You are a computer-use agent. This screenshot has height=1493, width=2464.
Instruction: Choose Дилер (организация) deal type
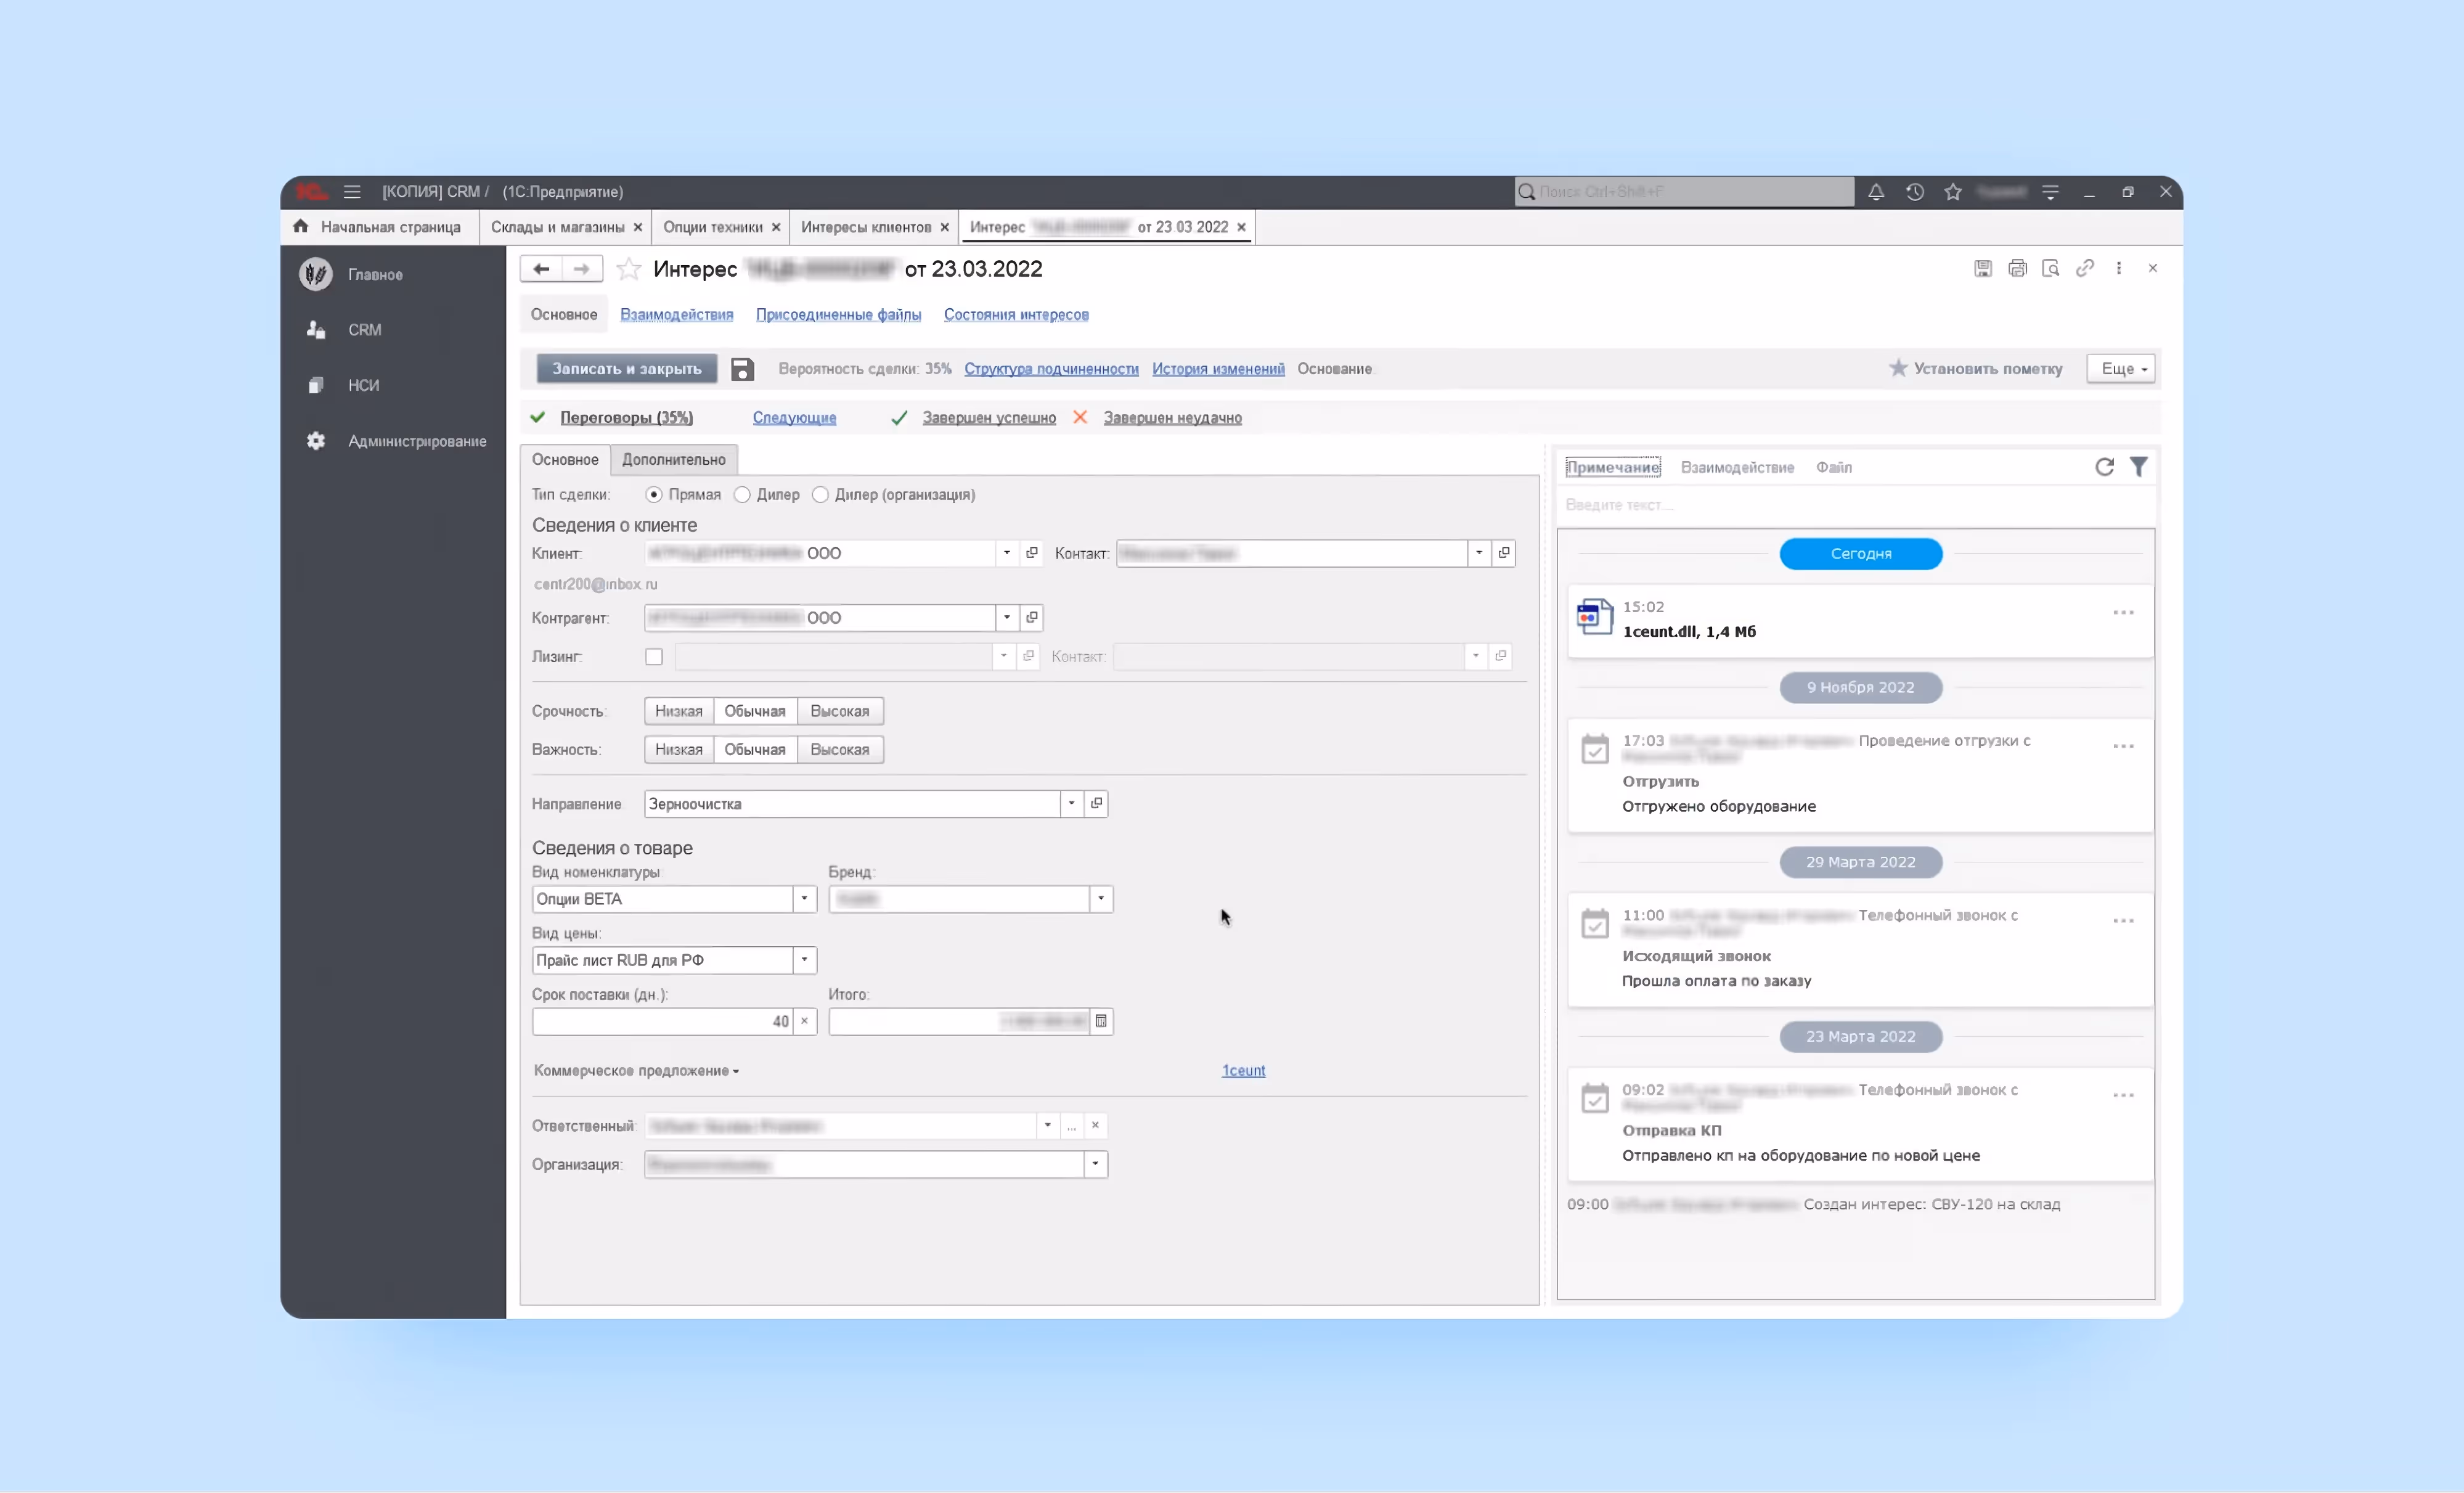(820, 494)
